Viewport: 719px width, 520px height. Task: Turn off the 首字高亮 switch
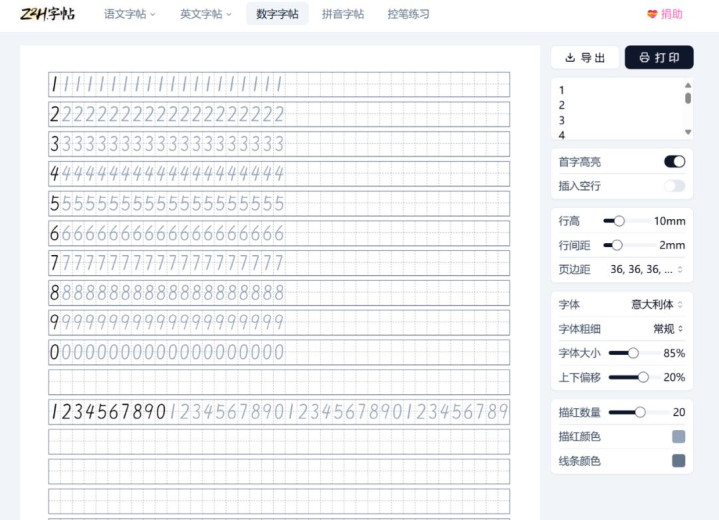pyautogui.click(x=675, y=161)
